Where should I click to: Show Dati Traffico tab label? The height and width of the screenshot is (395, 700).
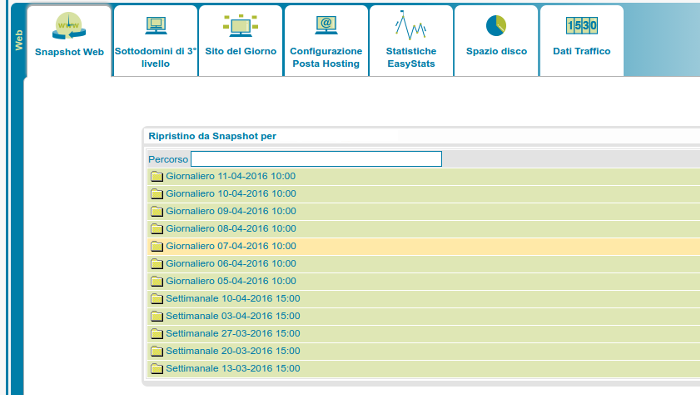[582, 51]
